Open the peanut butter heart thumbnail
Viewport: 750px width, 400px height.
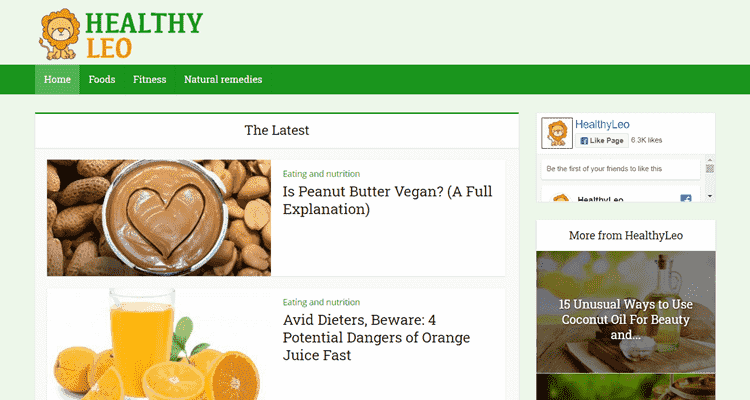[x=159, y=218]
